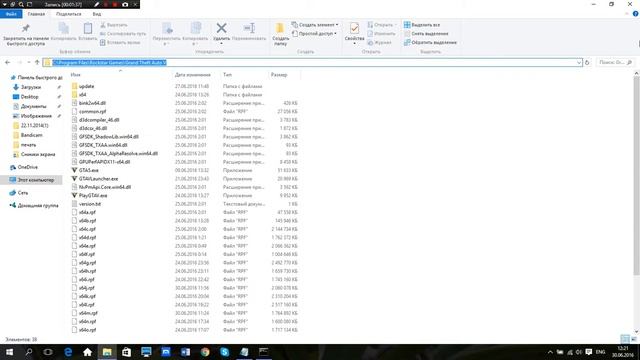Expand the Easy access (Простой доступ) dropdown
640x360 pixels.
click(336, 33)
